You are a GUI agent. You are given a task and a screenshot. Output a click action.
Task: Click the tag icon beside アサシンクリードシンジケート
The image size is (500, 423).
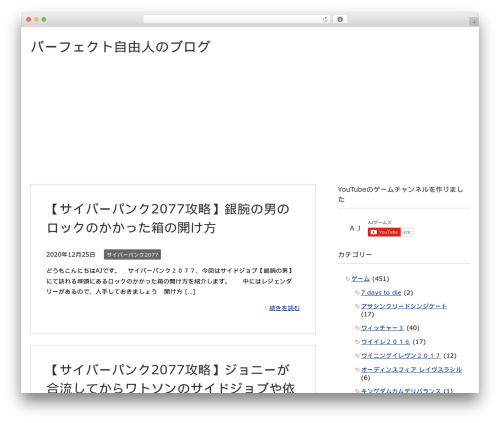point(357,307)
